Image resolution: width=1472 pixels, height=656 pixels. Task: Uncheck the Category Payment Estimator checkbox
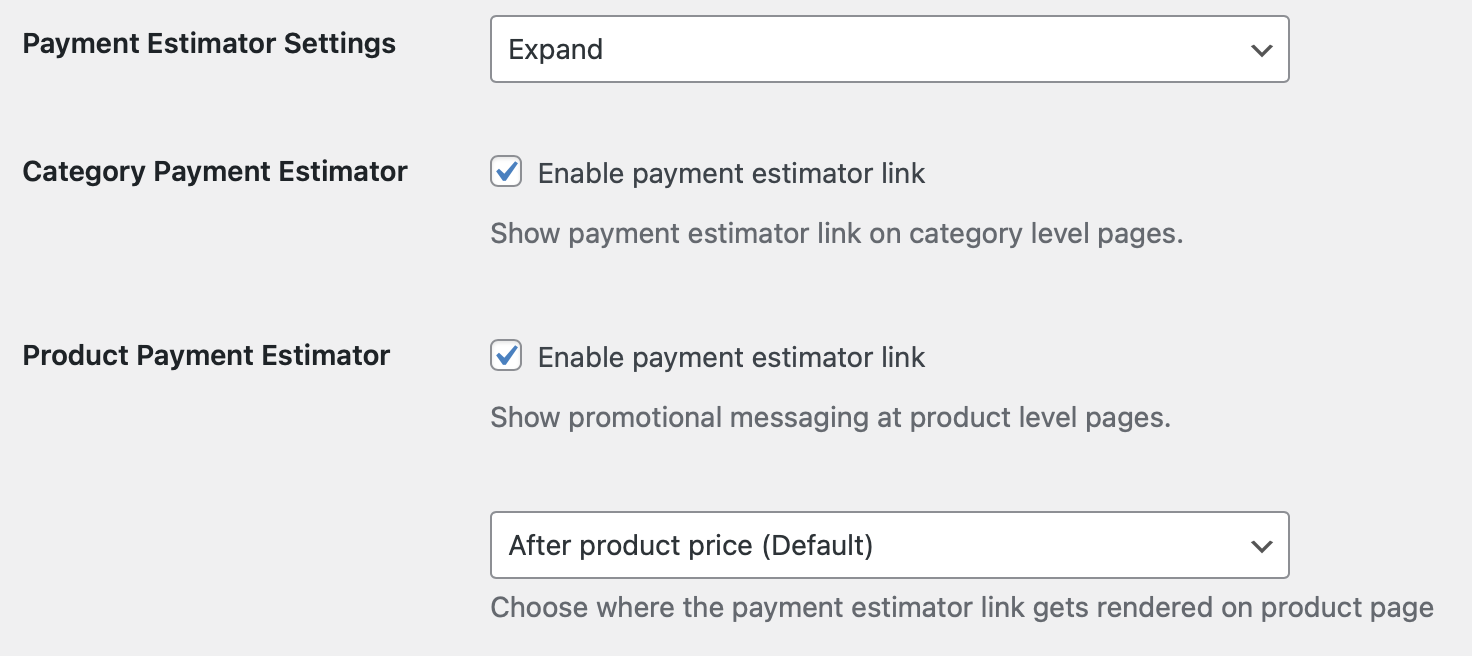tap(506, 172)
